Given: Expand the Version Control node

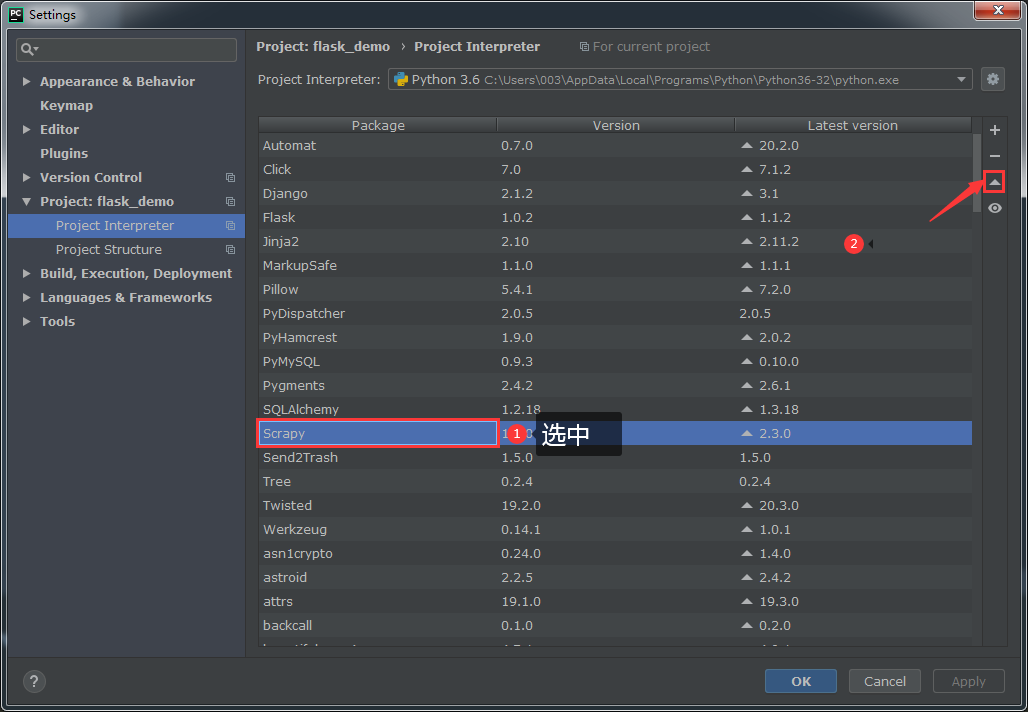Looking at the screenshot, I should (26, 178).
